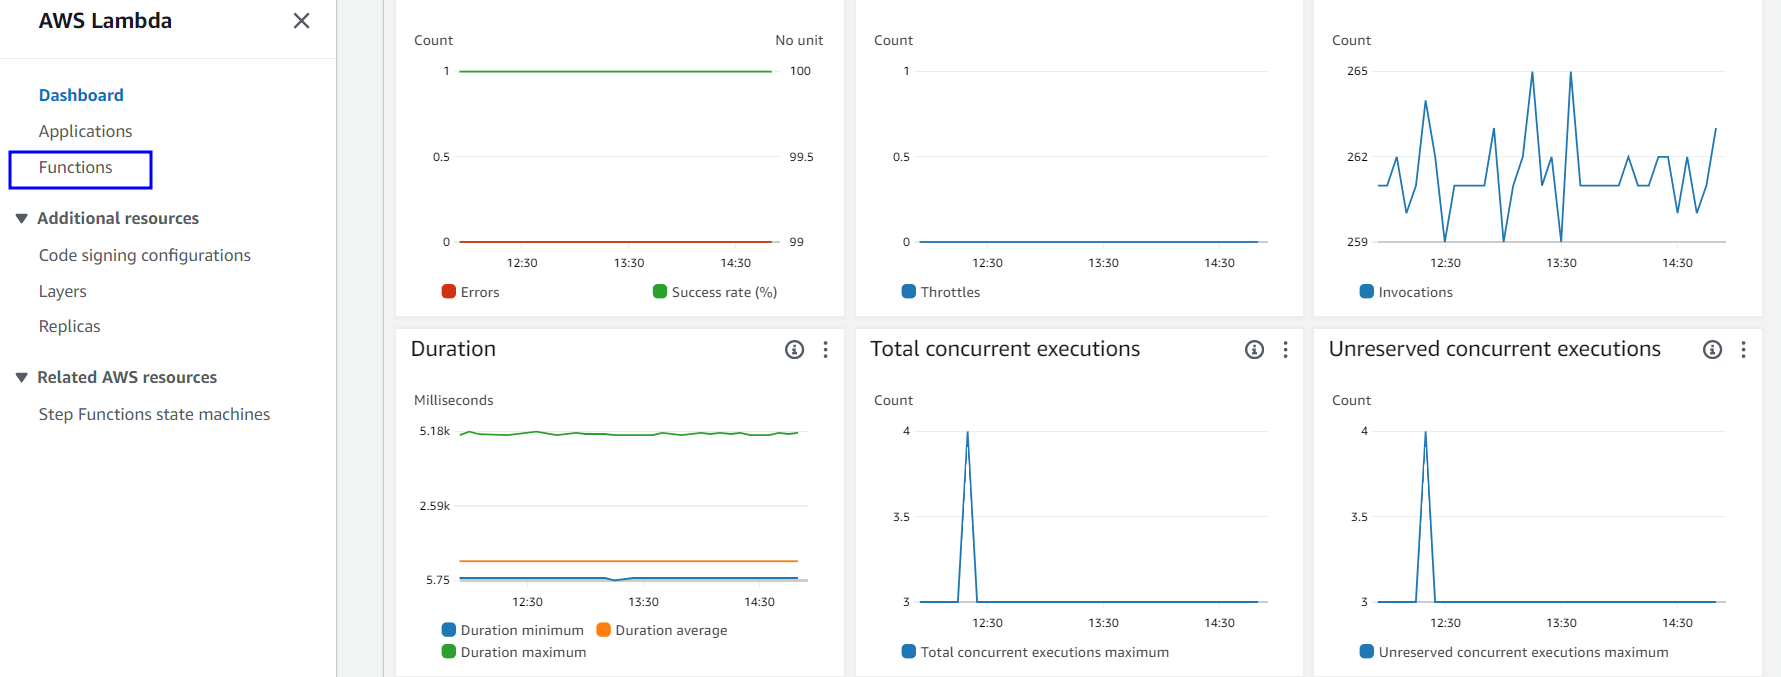The image size is (1781, 677).
Task: Go to Applications in sidebar
Action: pos(85,131)
